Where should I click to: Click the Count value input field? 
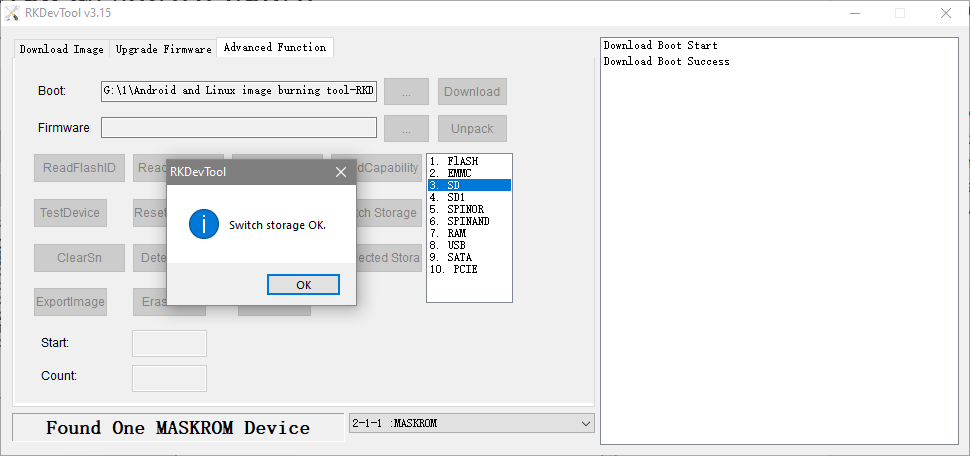[169, 378]
